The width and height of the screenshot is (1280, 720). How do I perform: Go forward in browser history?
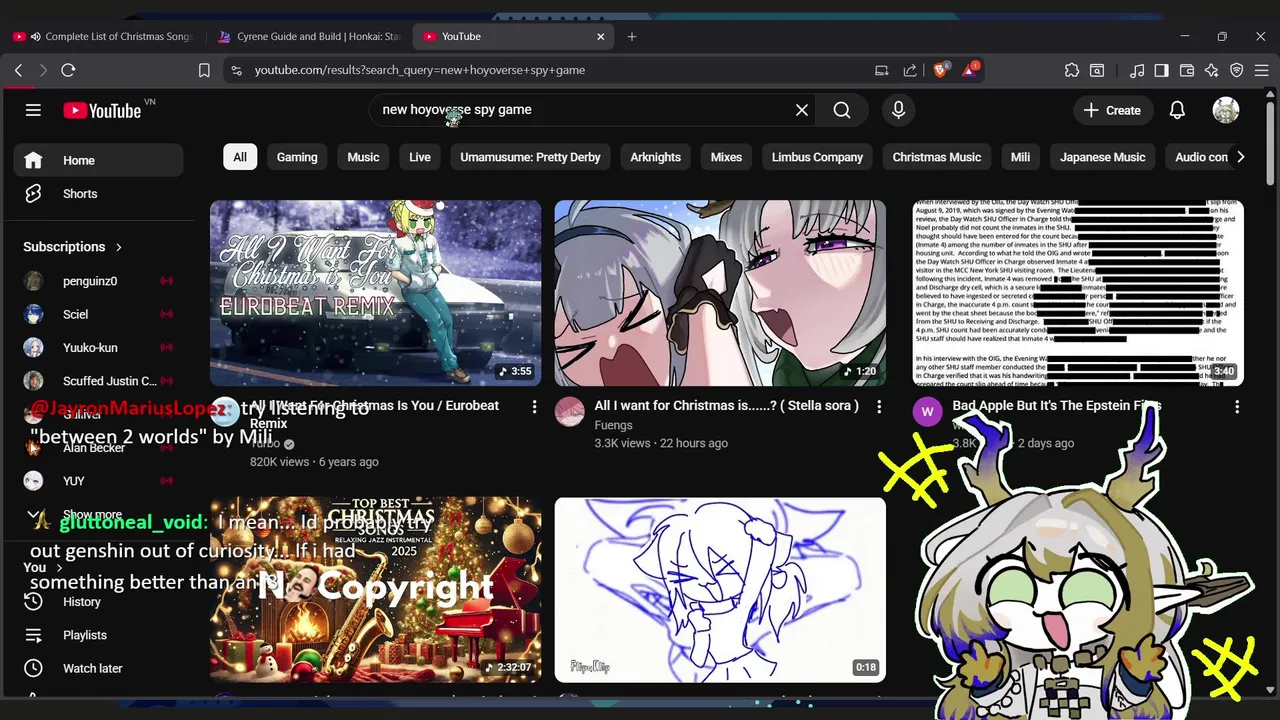(43, 70)
